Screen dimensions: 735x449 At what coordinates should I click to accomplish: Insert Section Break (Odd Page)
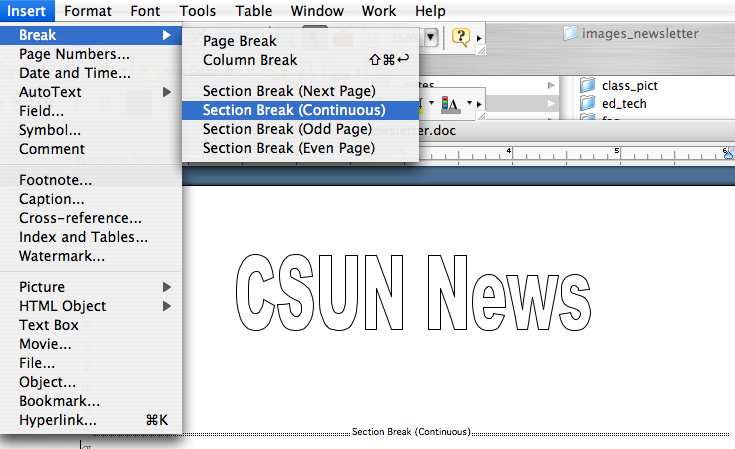point(300,129)
